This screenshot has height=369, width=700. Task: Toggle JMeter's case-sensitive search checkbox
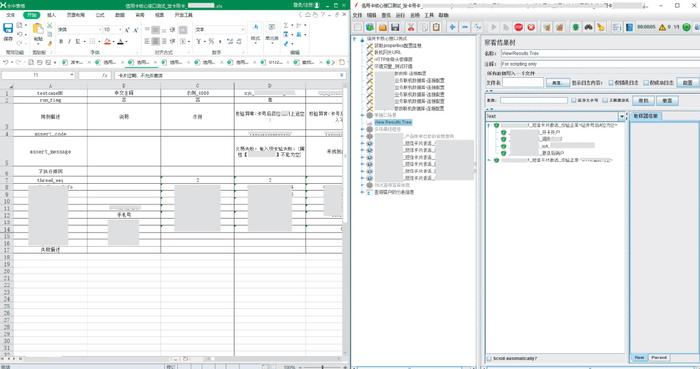click(574, 101)
